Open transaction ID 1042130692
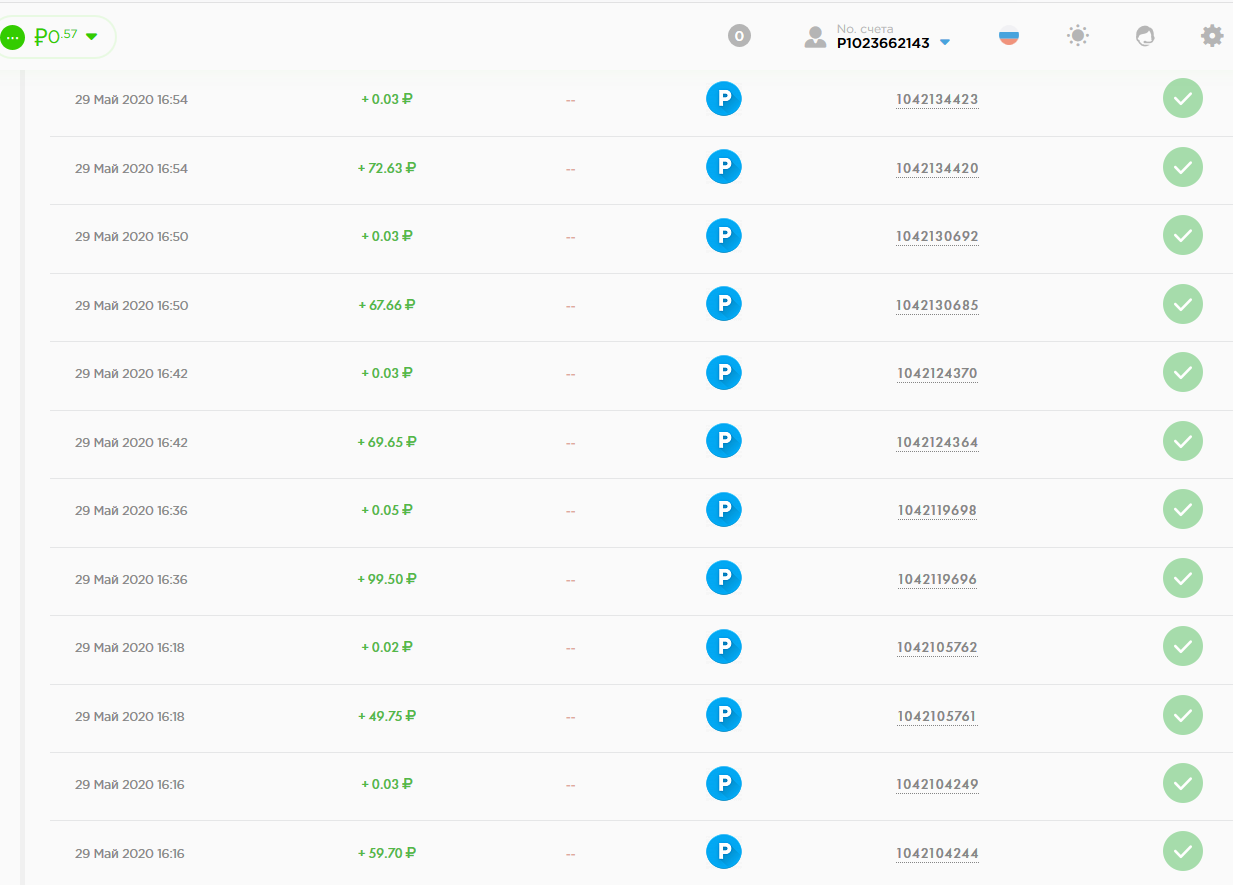The image size is (1233, 885). 937,237
